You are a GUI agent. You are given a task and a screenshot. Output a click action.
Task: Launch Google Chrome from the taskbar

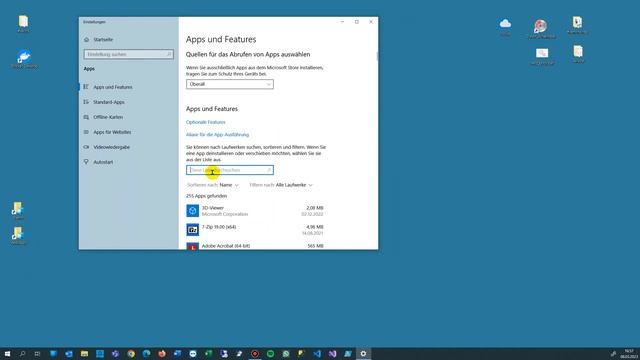pos(131,353)
